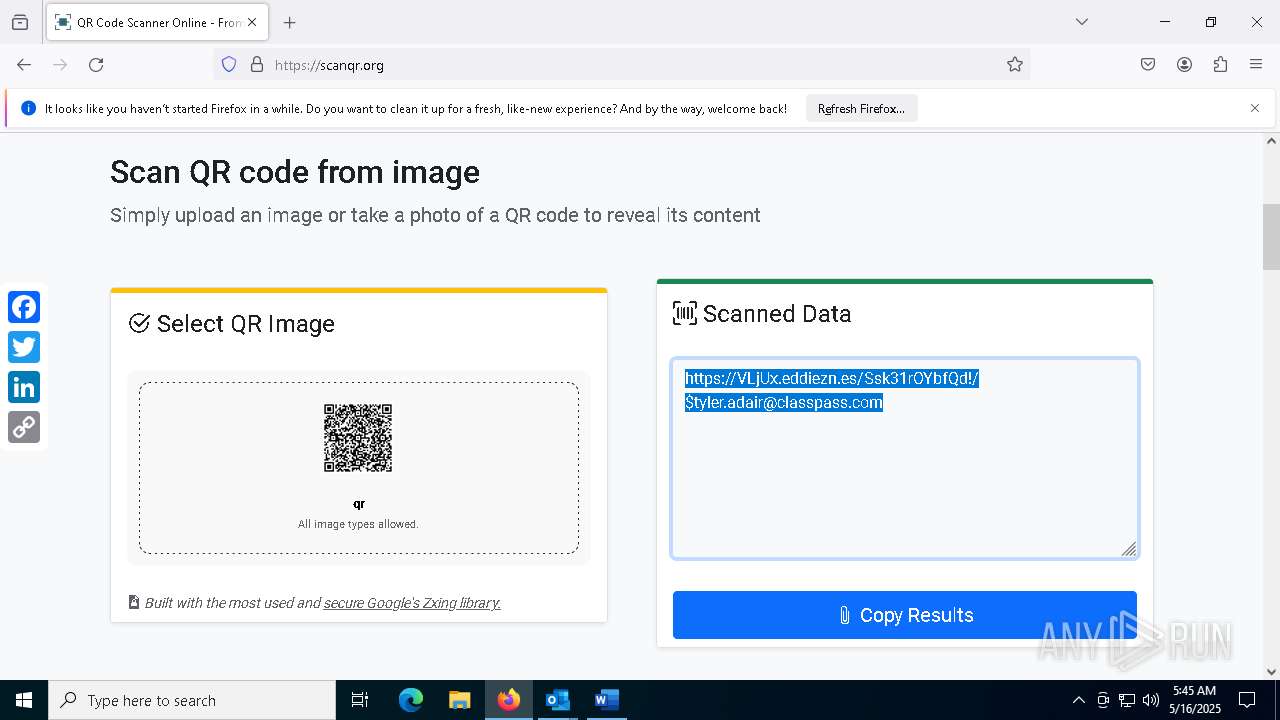This screenshot has height=720, width=1280.
Task: Click the 'Scan QR code from image' heading
Action: [295, 172]
